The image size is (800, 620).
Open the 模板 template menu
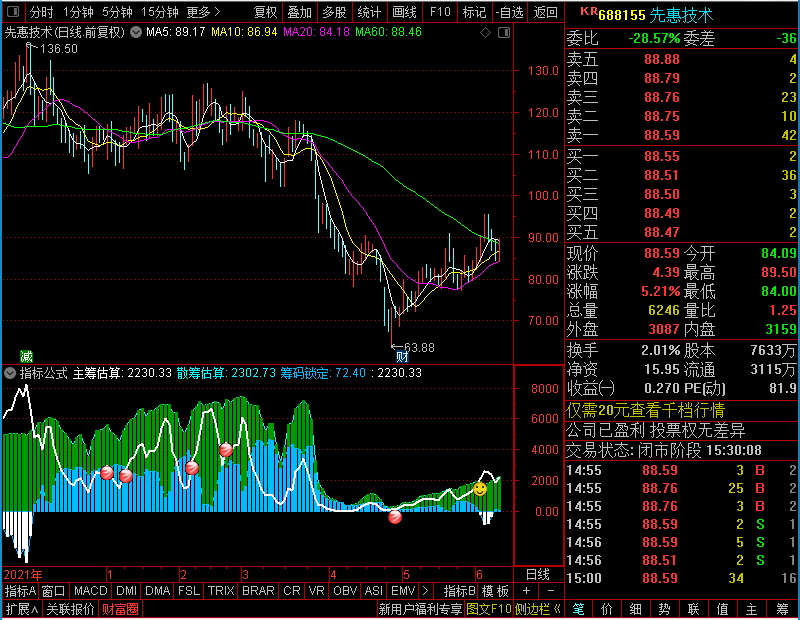(495, 591)
